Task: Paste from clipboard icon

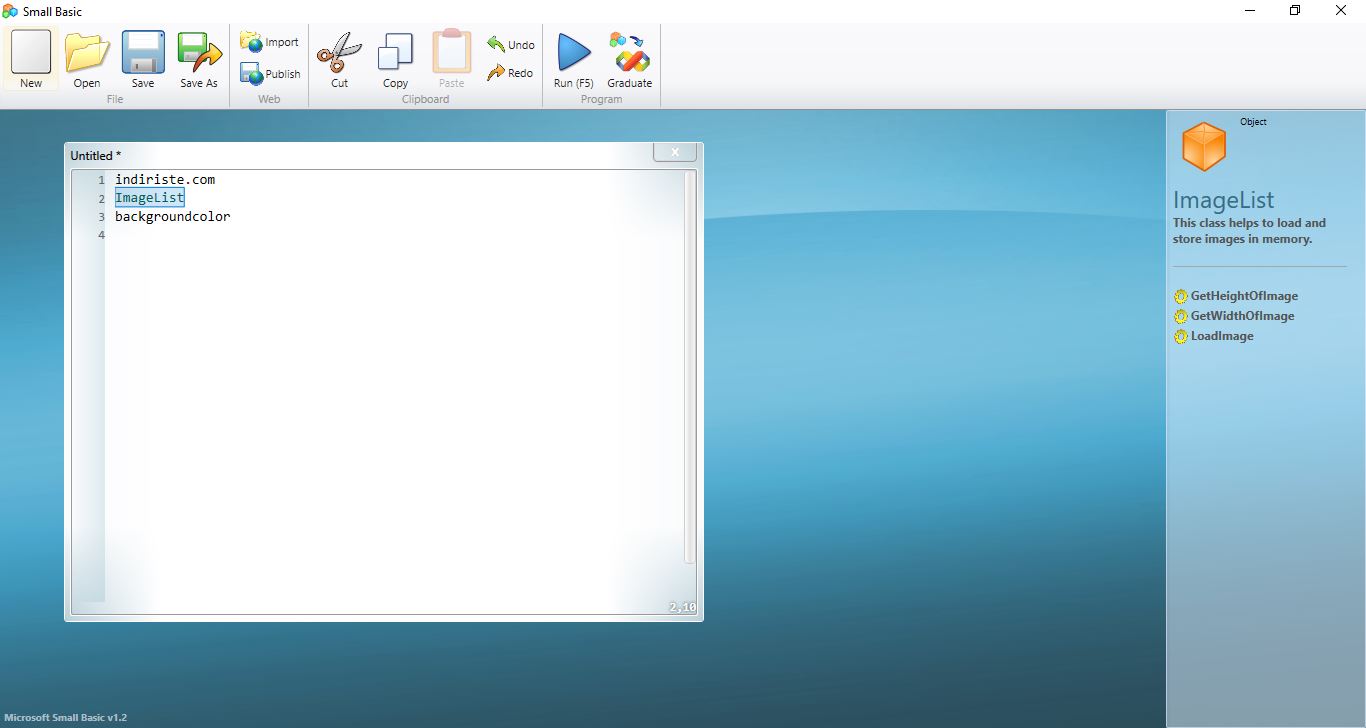Action: tap(452, 59)
